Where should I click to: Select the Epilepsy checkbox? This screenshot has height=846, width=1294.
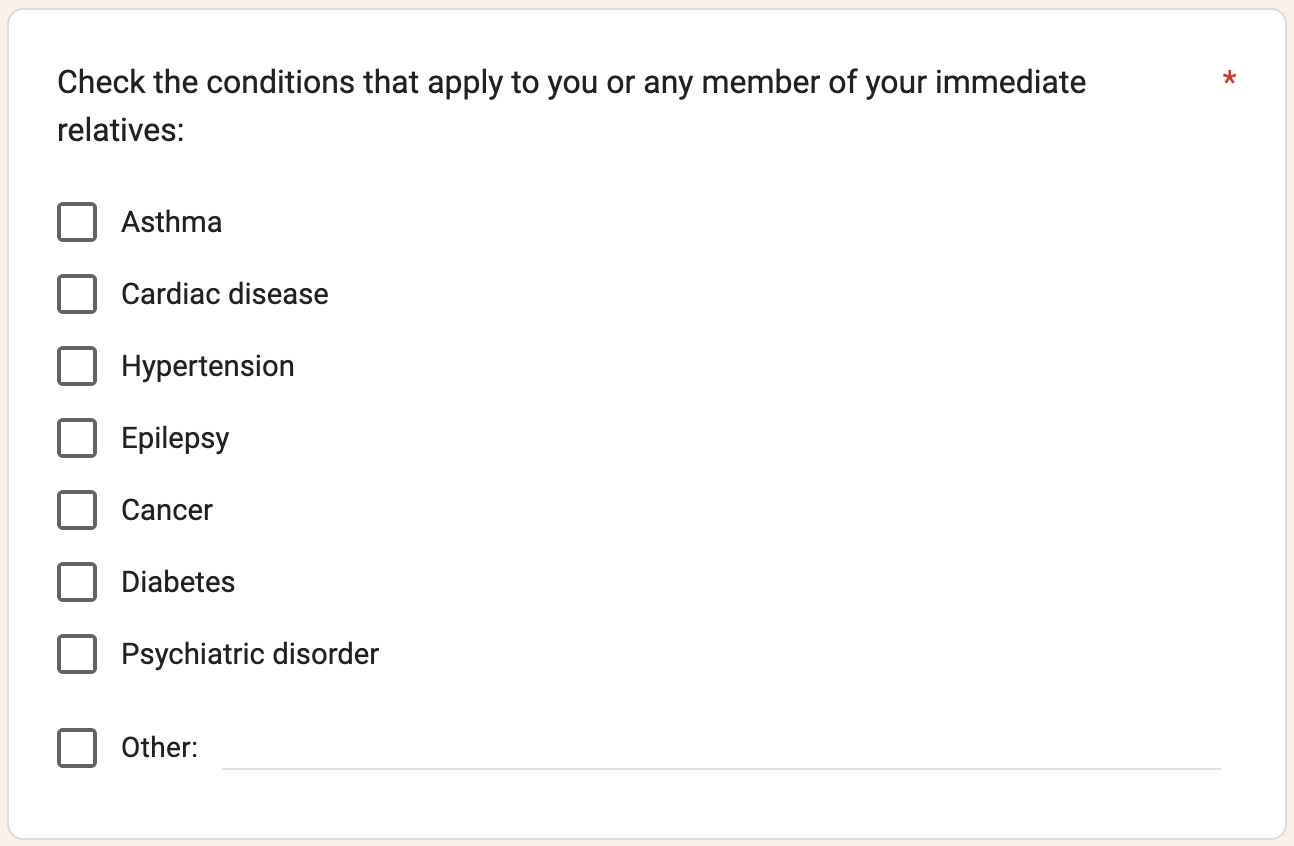[77, 438]
